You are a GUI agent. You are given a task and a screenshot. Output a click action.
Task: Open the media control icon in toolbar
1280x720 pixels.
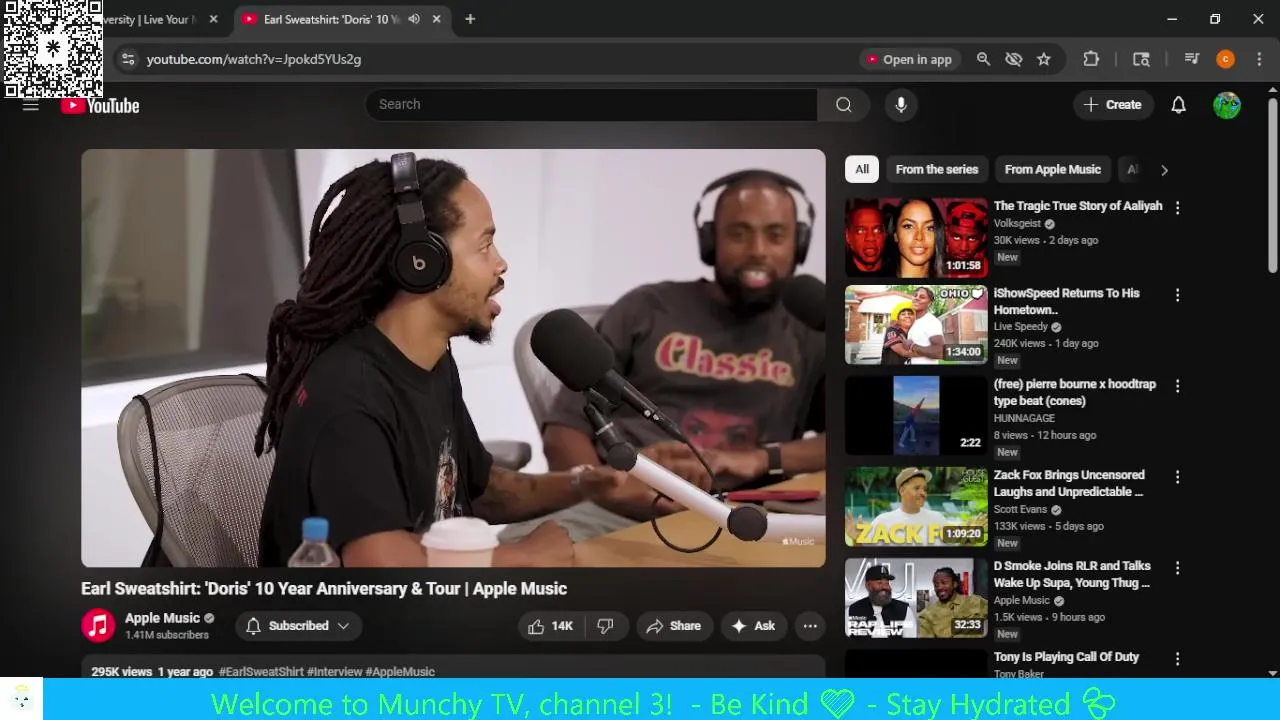[x=1191, y=59]
